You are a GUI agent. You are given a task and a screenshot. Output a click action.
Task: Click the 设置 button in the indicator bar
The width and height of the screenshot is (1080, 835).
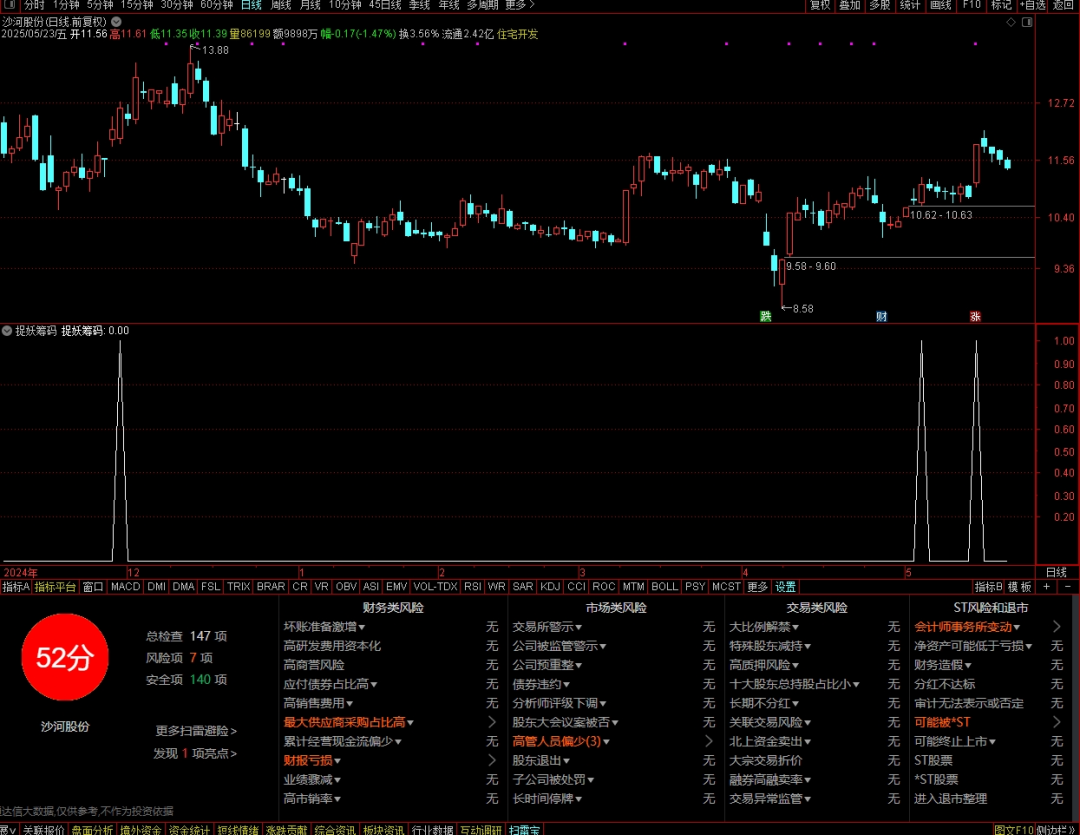(x=786, y=587)
